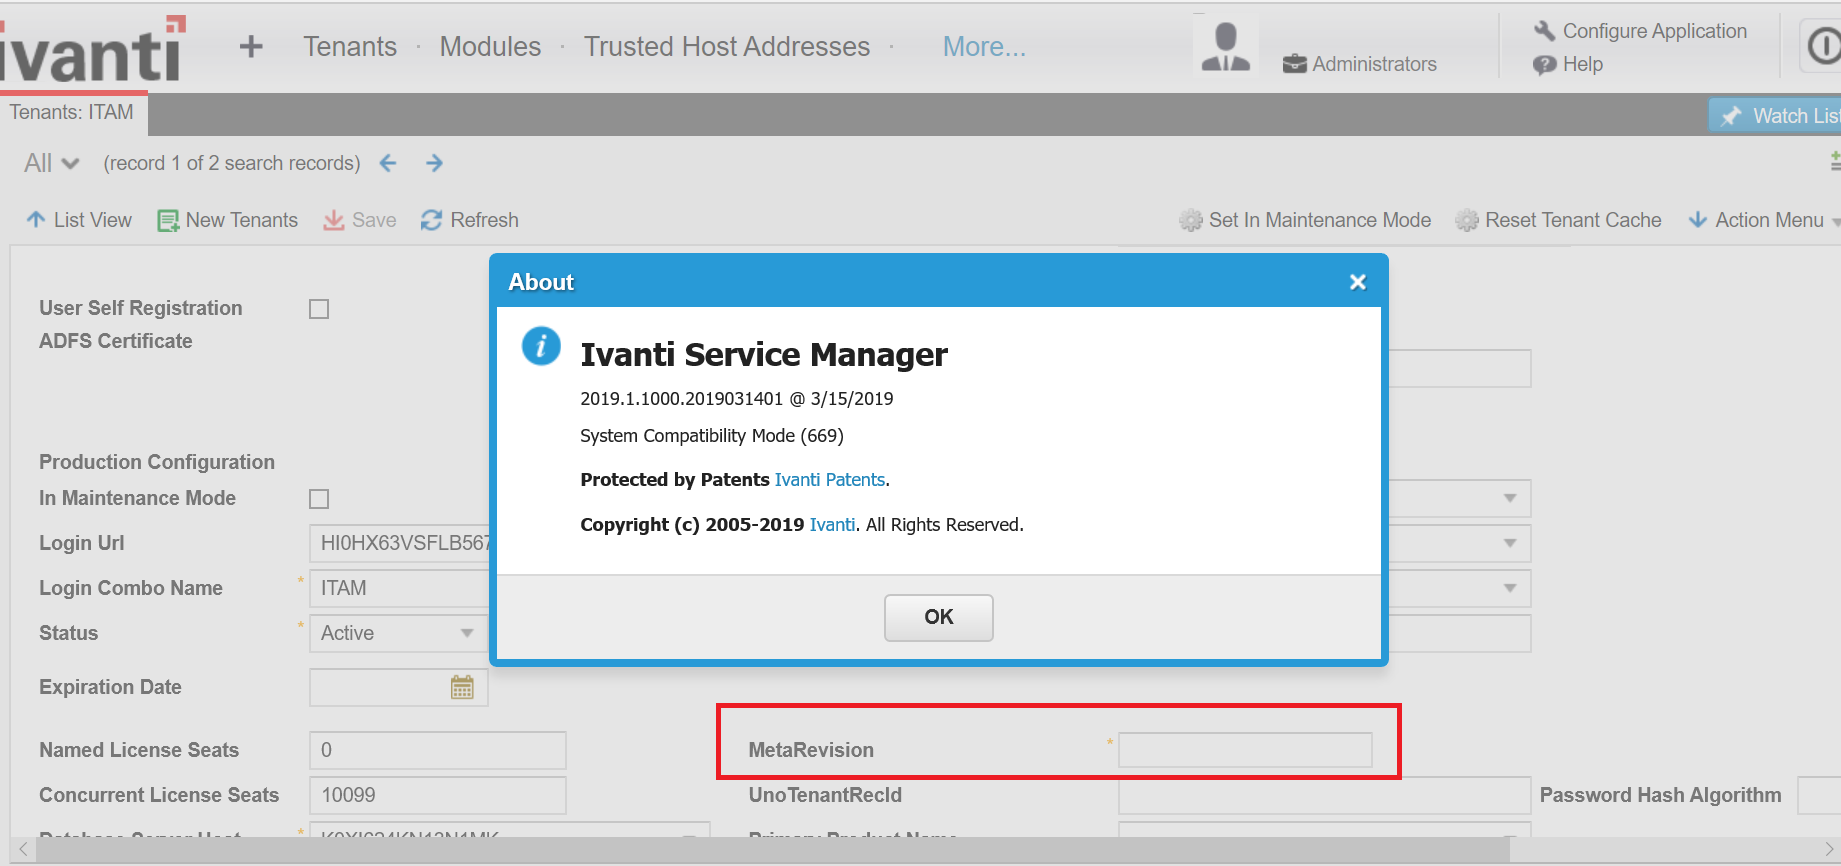This screenshot has height=866, width=1841.
Task: Click Set In Maintenance Mode gear
Action: (x=1190, y=220)
